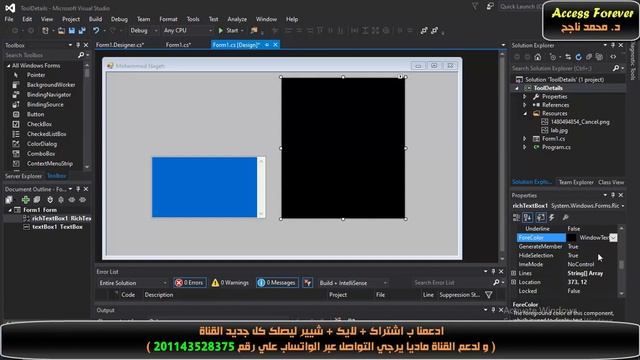
Task: Expand the Location property in Properties
Action: (513, 282)
